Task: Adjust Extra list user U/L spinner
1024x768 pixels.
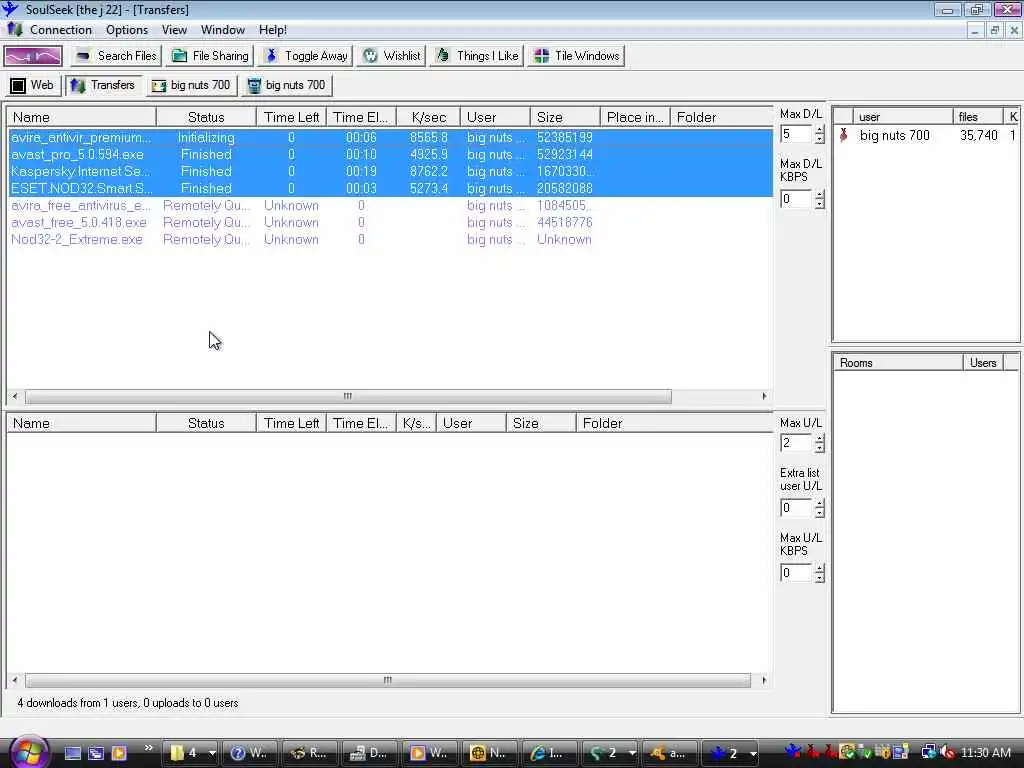Action: pyautogui.click(x=820, y=508)
